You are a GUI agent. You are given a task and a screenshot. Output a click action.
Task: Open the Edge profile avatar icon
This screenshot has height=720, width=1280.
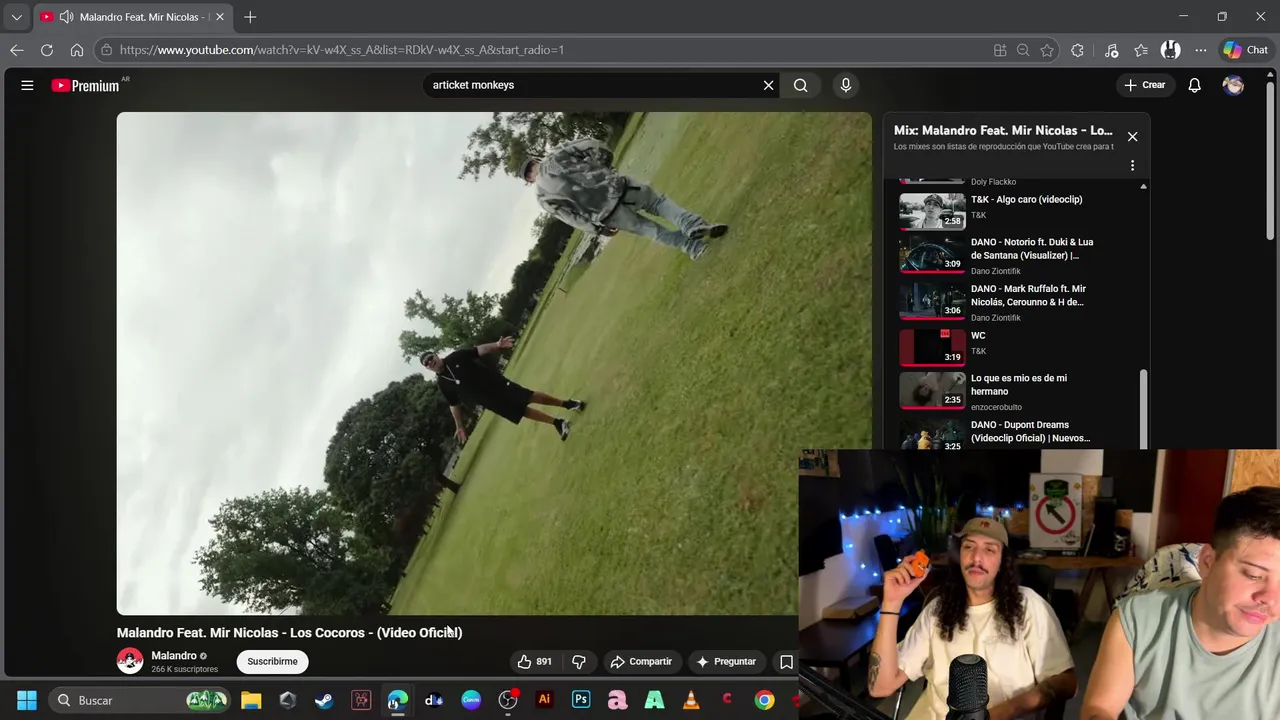(x=1171, y=50)
